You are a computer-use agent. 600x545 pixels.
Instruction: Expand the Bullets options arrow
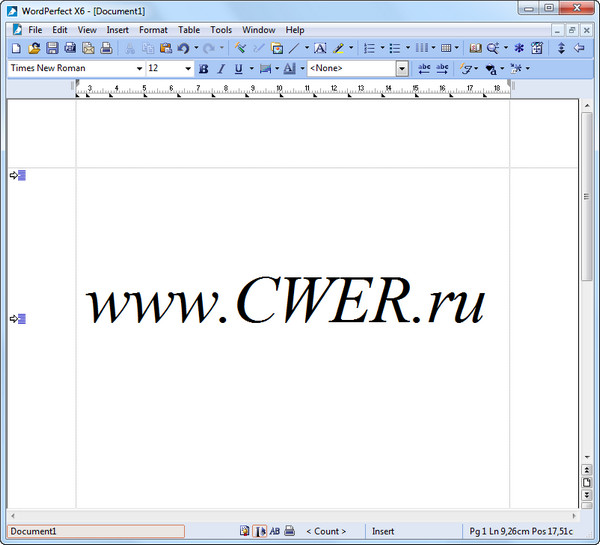point(408,48)
